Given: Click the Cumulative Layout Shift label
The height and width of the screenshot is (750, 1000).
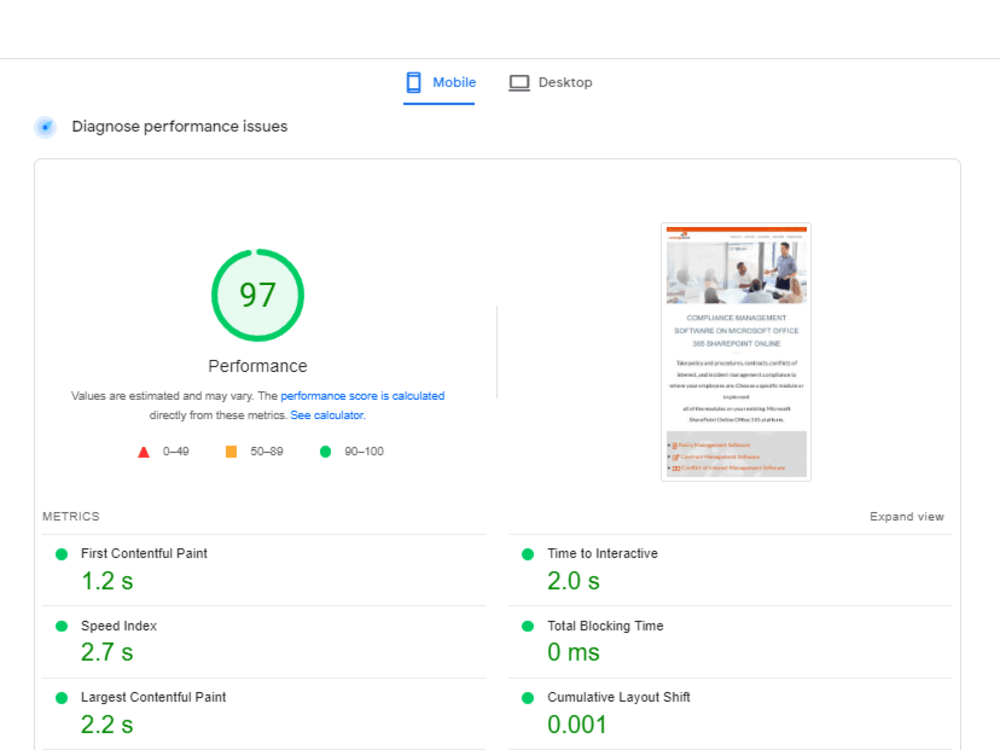Looking at the screenshot, I should [619, 697].
